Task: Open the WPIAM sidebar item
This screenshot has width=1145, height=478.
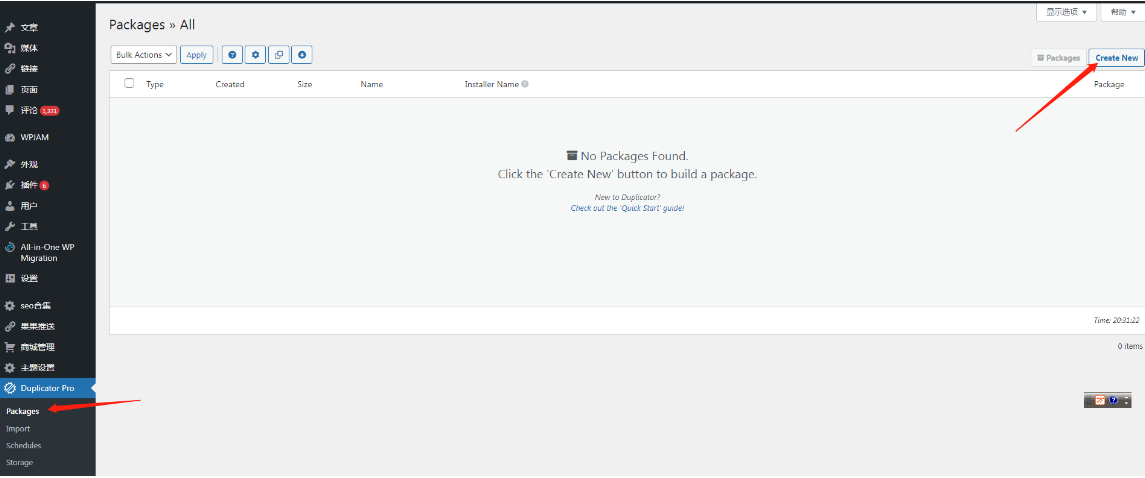Action: click(35, 137)
